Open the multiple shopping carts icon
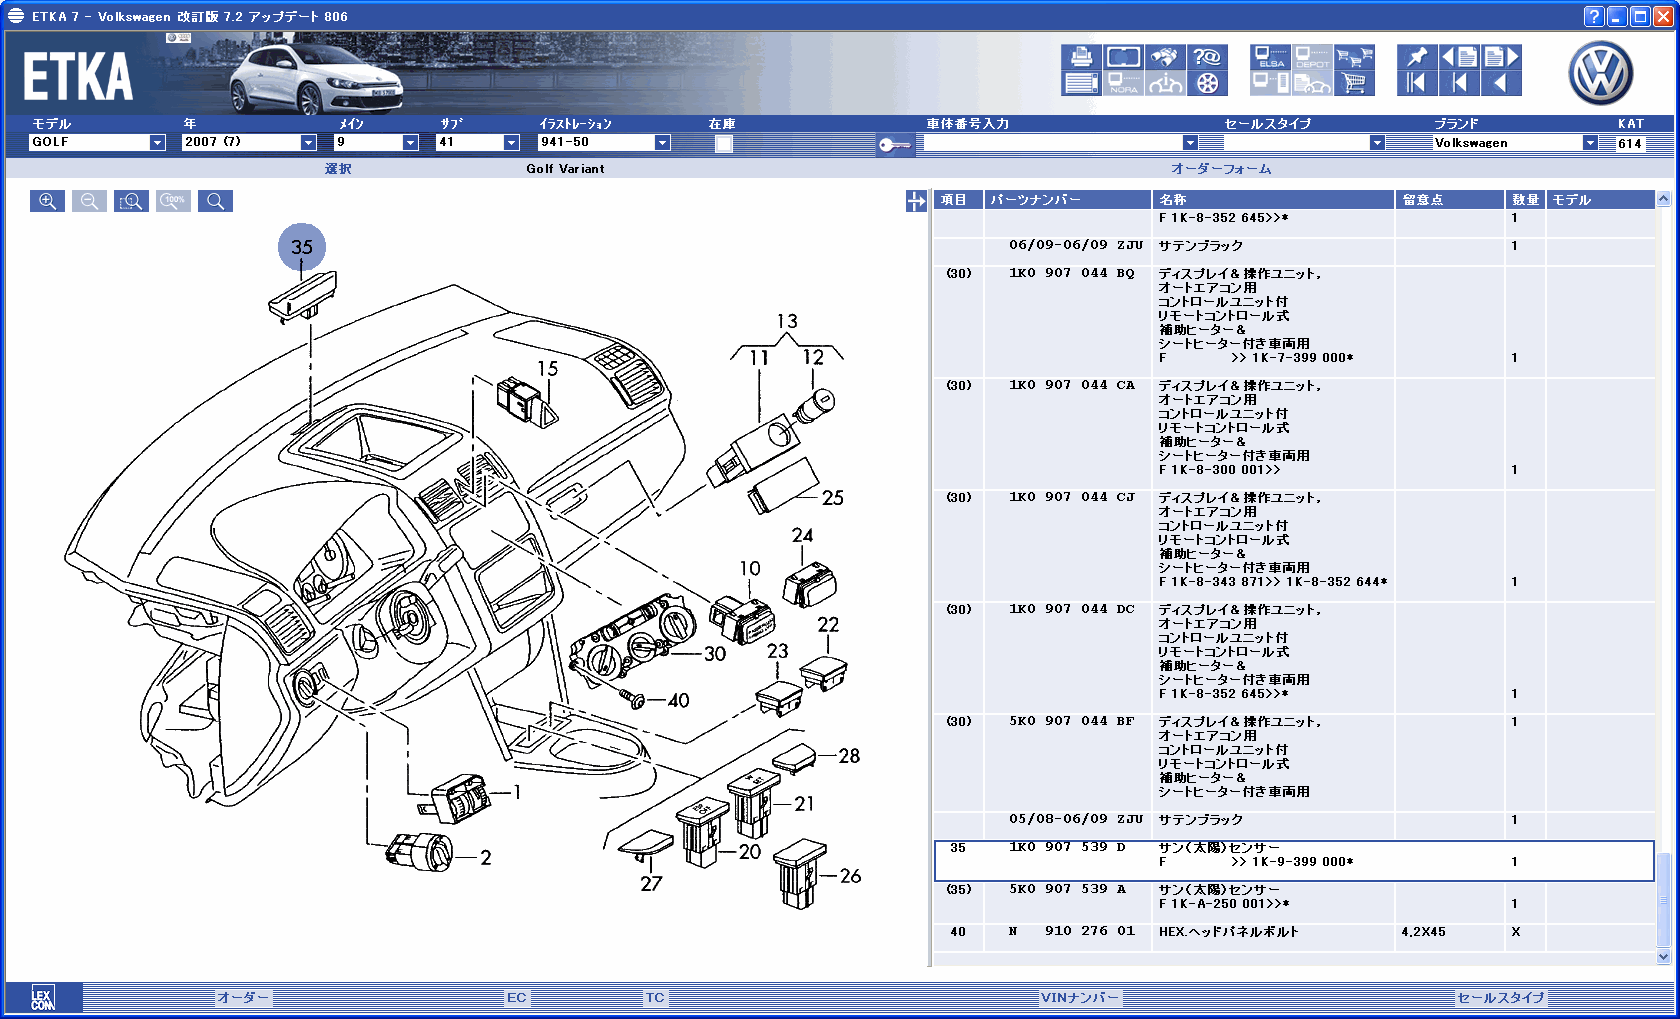Screen dimensions: 1680x1019 (x=1354, y=57)
